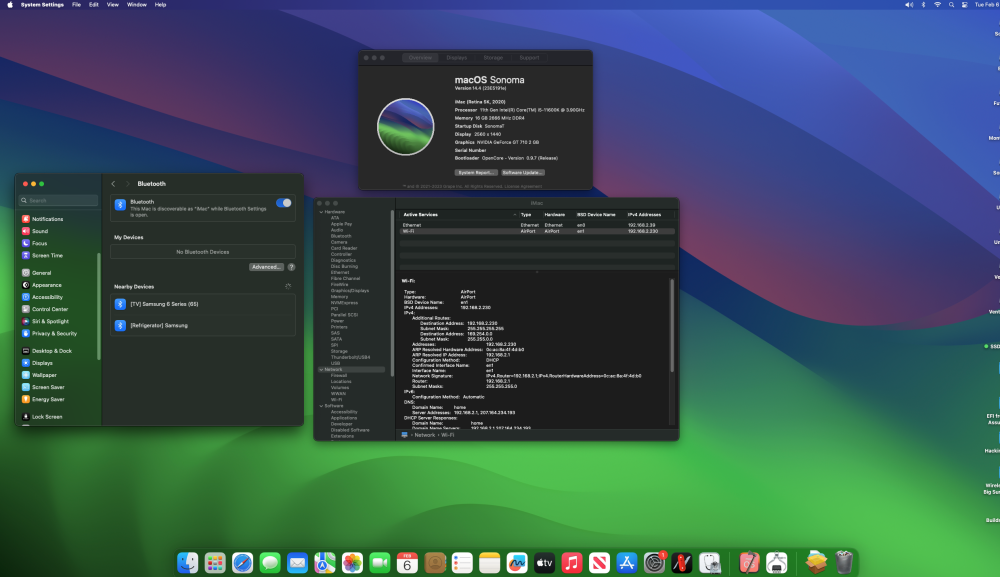
Task: Launch Safari from the Dock
Action: (242, 563)
